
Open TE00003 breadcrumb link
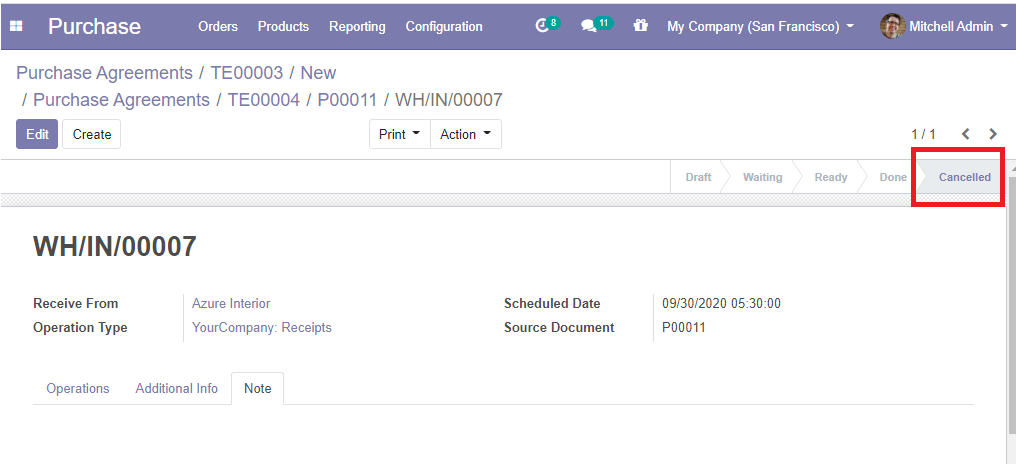tap(247, 73)
